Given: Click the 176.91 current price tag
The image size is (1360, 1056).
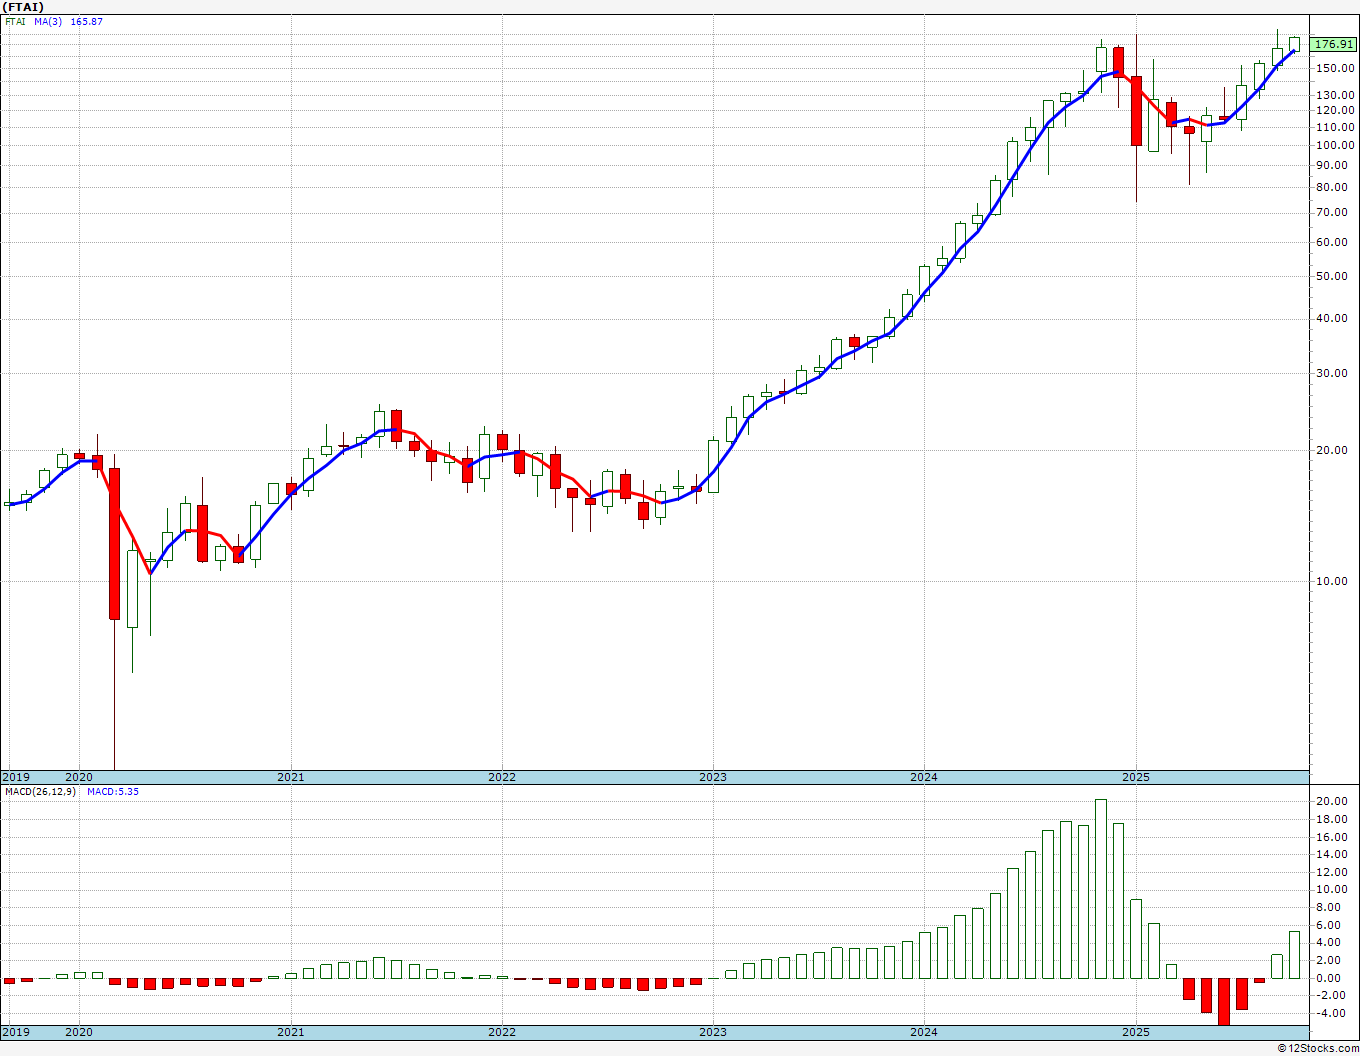Looking at the screenshot, I should coord(1334,44).
